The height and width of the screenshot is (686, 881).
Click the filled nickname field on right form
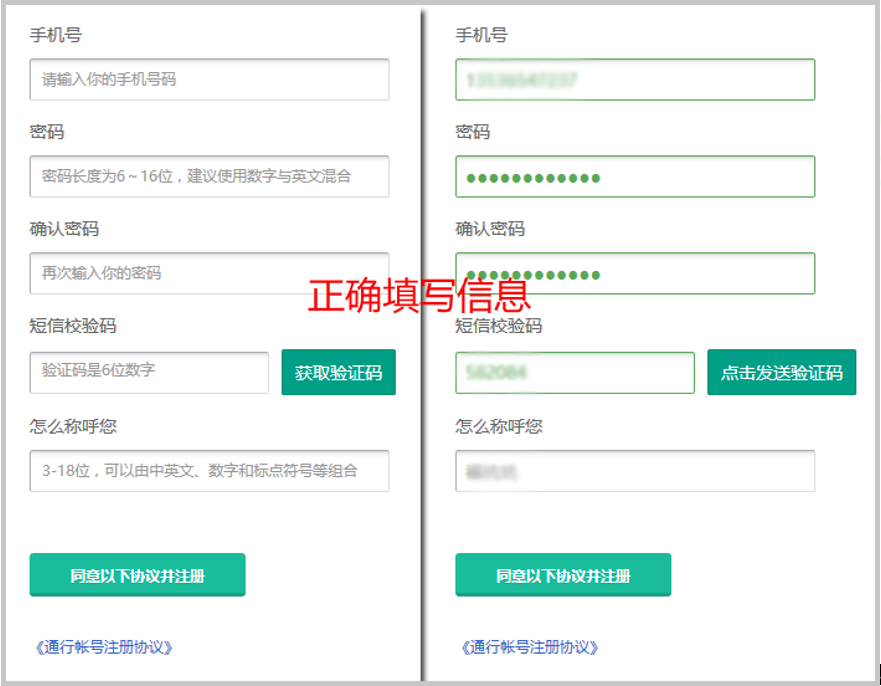(635, 471)
